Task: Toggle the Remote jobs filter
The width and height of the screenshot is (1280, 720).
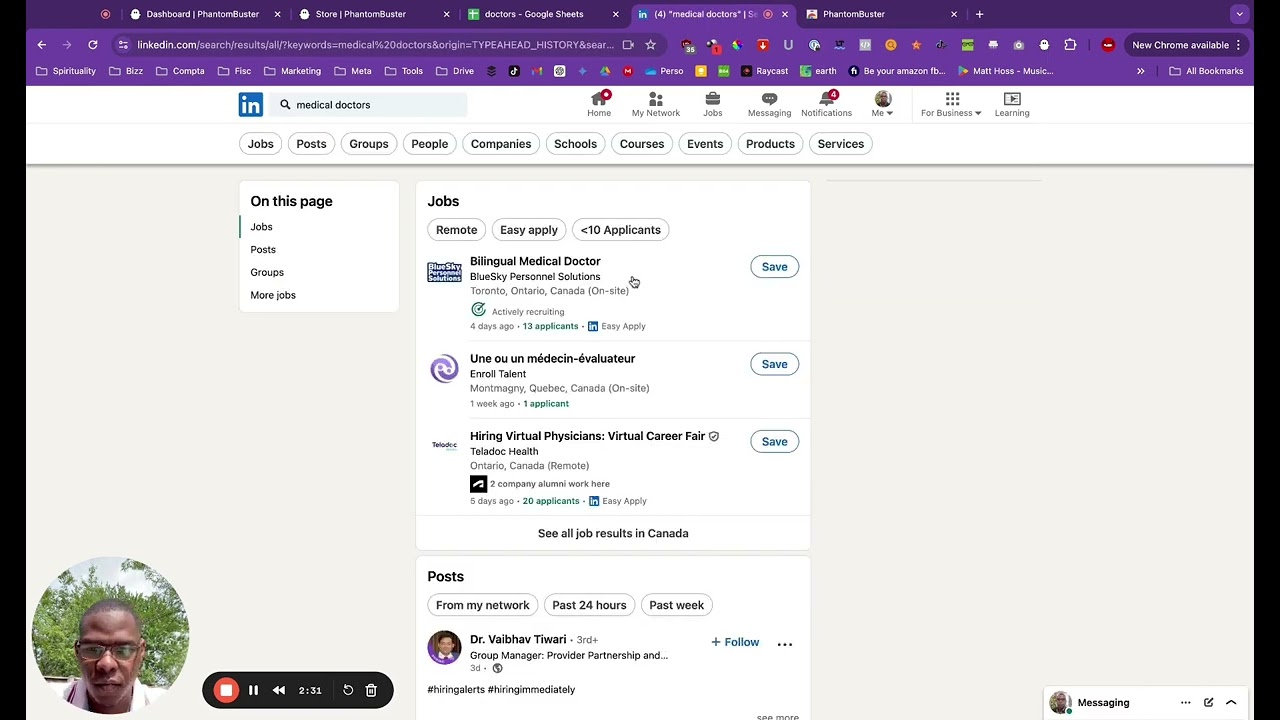Action: tap(456, 230)
